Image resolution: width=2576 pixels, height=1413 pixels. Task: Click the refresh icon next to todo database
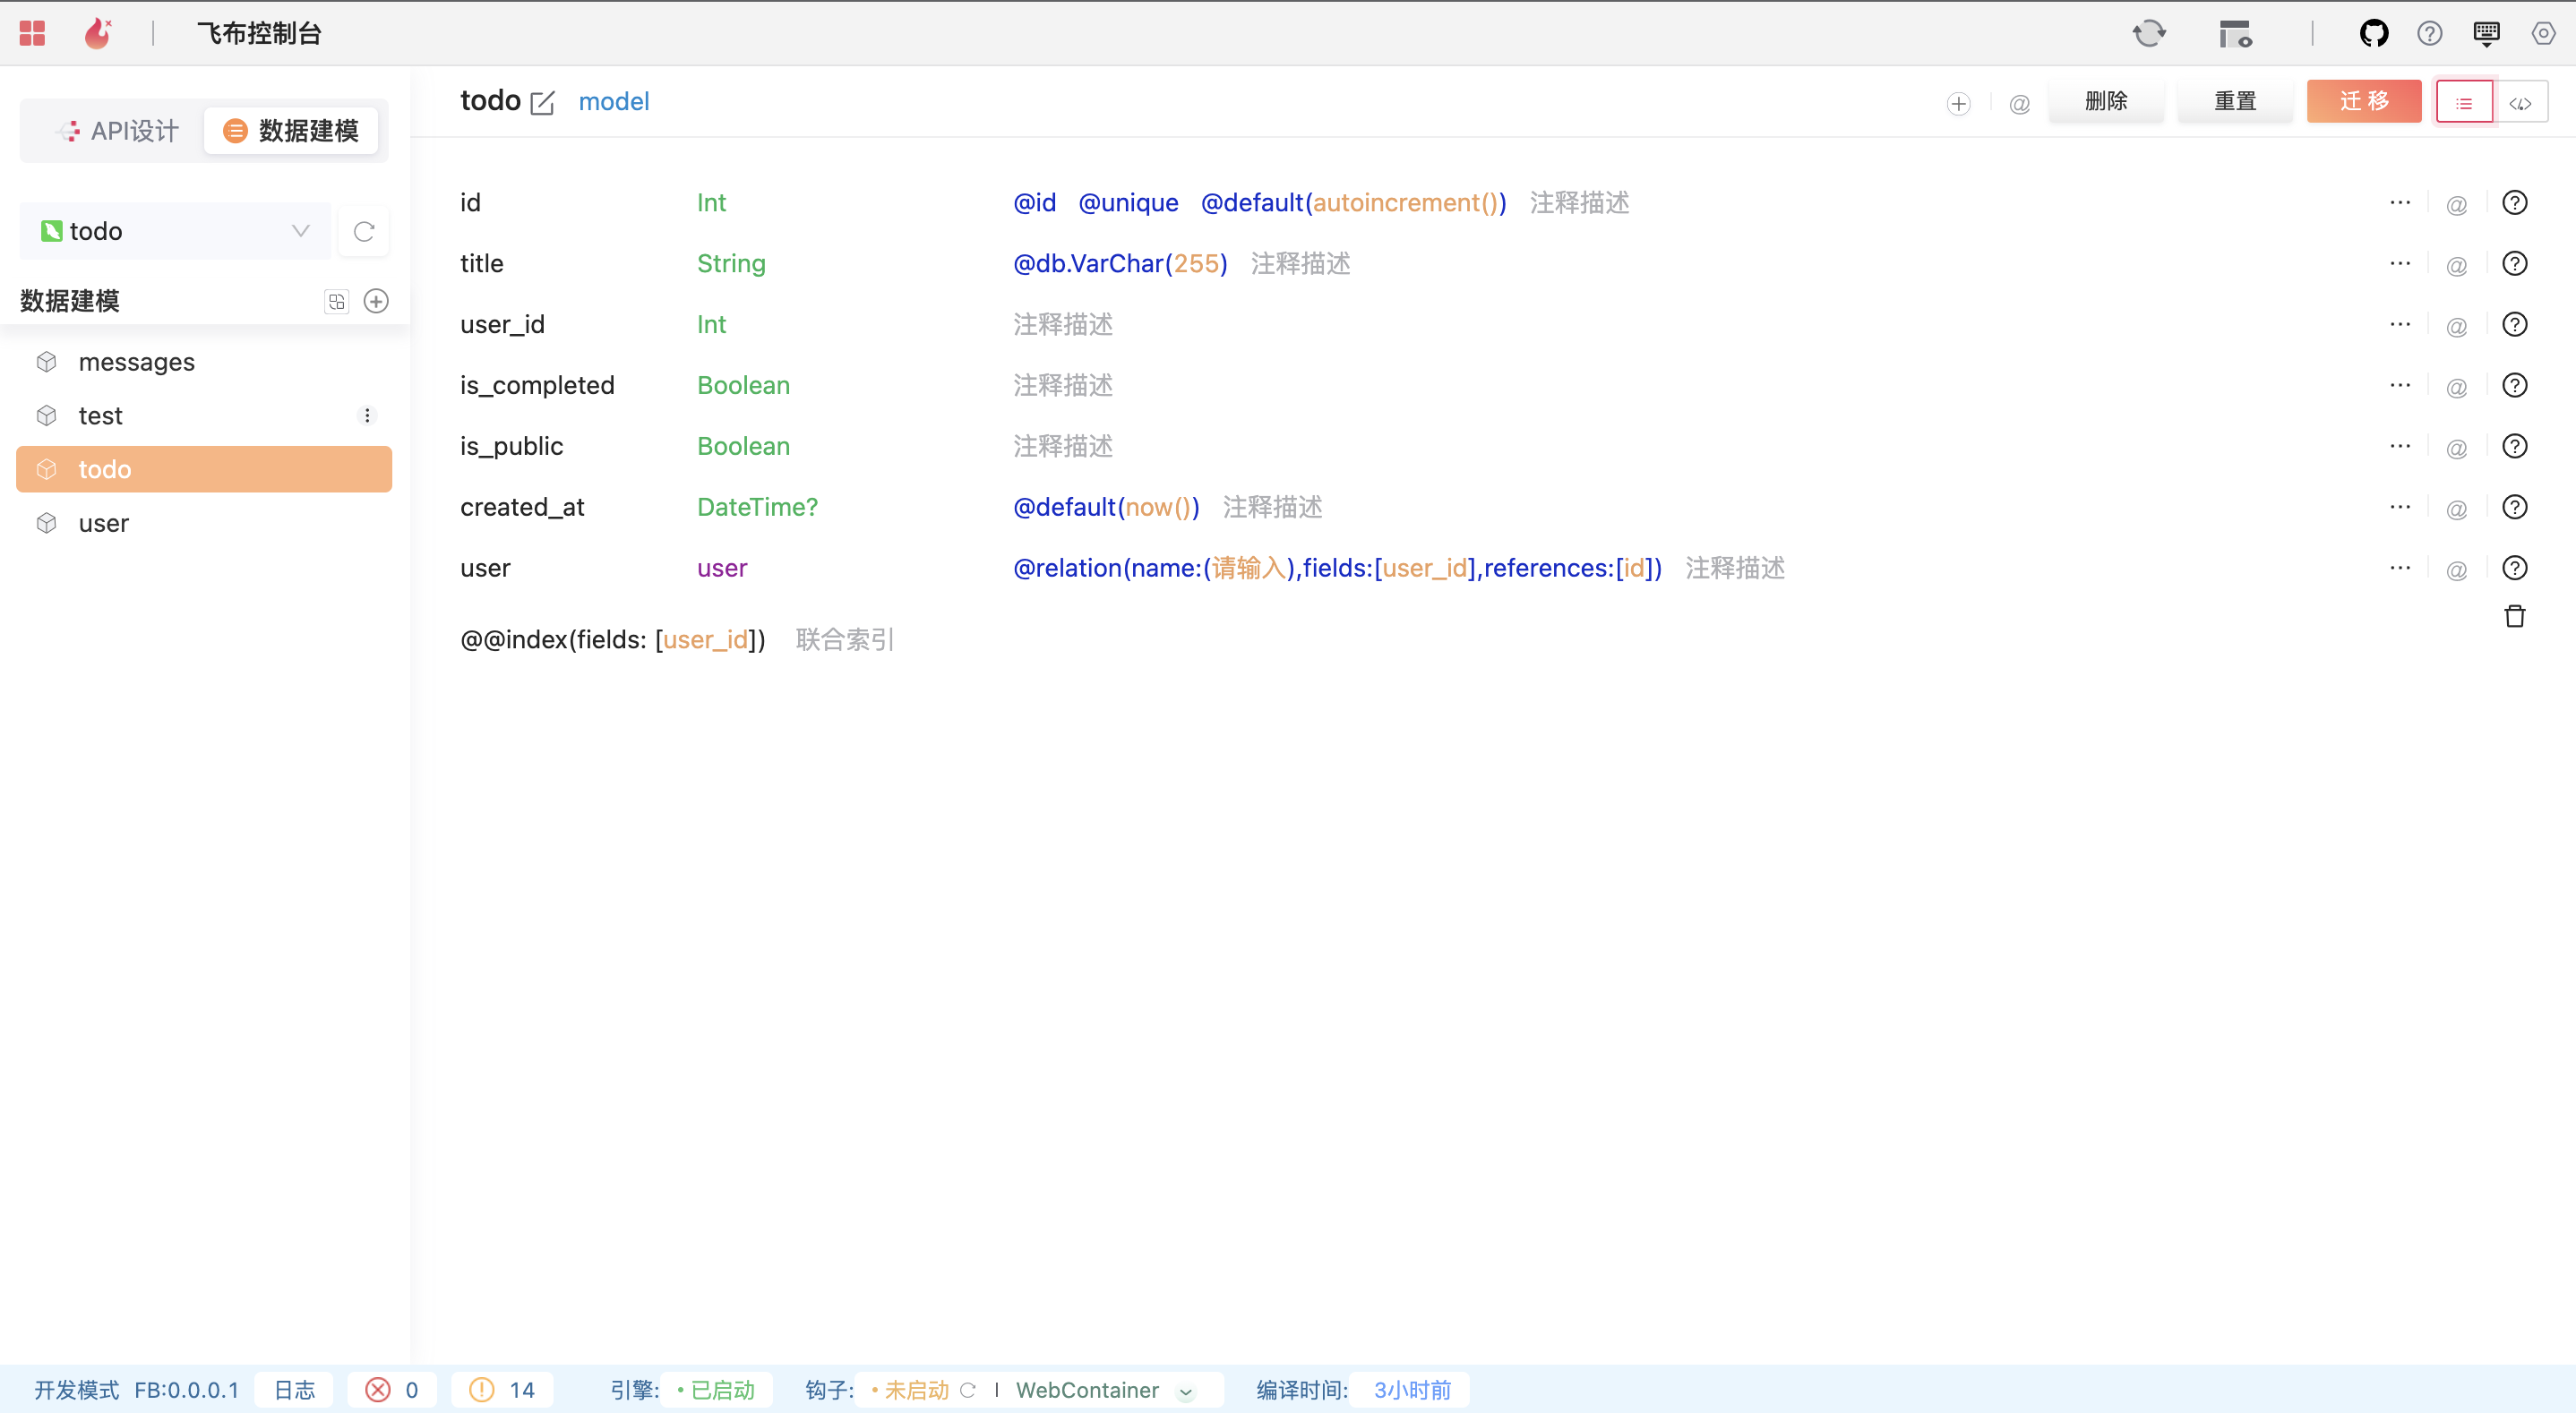coord(364,232)
